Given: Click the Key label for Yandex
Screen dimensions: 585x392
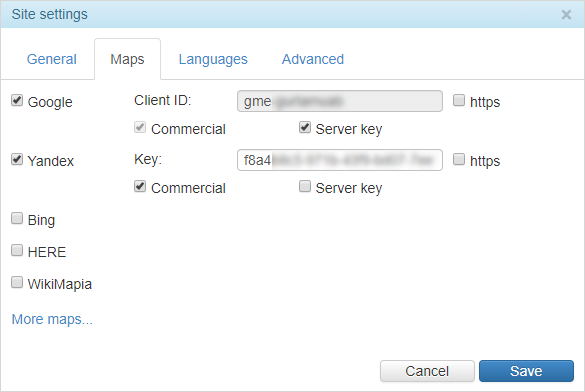Looking at the screenshot, I should tap(148, 159).
